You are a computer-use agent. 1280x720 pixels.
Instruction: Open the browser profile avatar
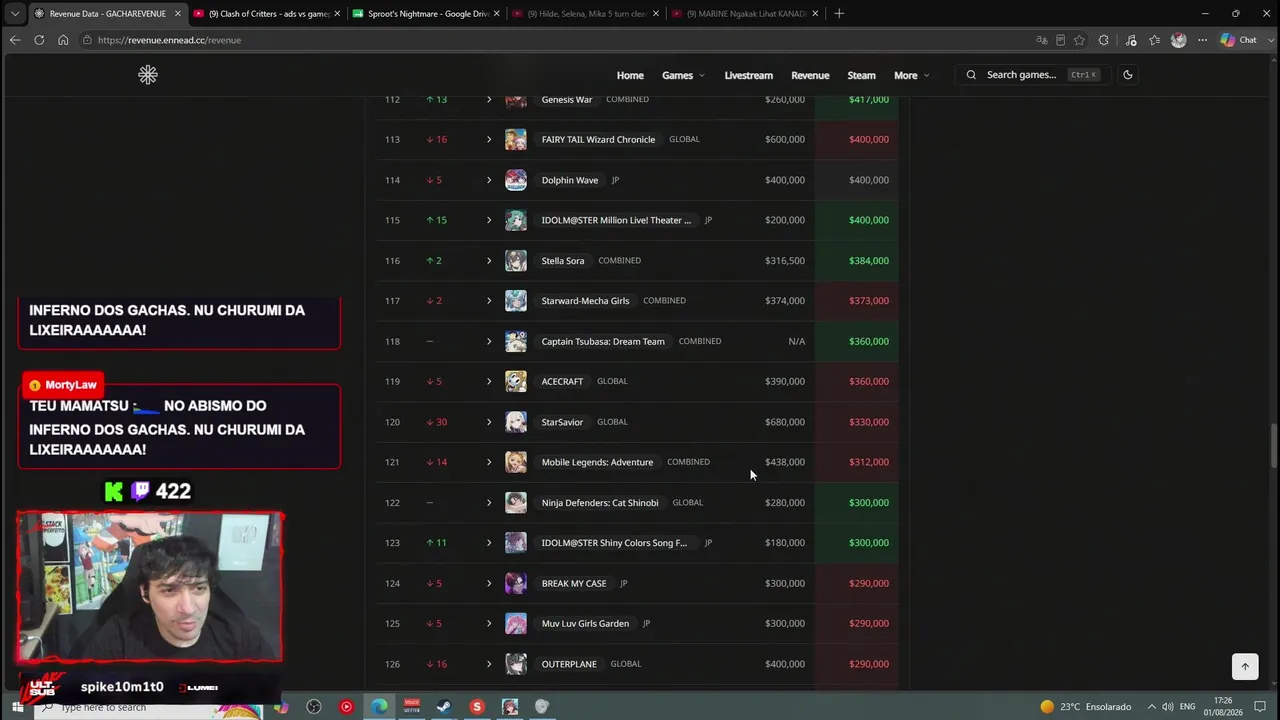(x=1178, y=40)
